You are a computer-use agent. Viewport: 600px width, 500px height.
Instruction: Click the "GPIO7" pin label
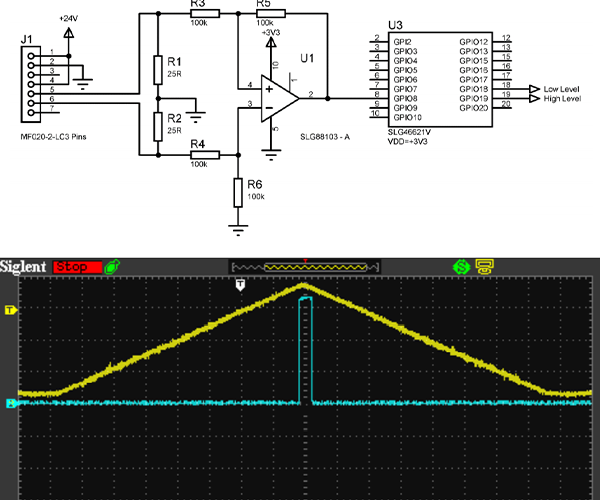[x=405, y=89]
